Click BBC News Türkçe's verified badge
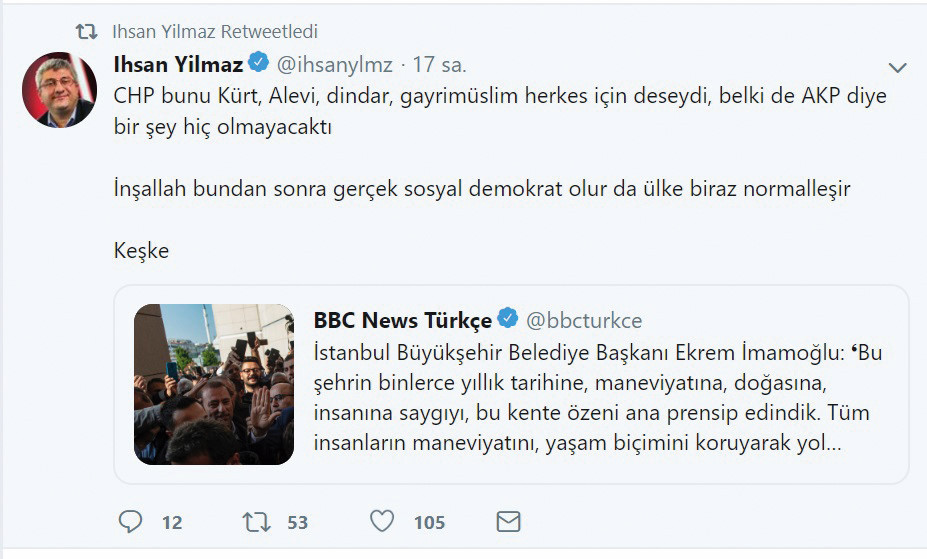 tap(508, 319)
